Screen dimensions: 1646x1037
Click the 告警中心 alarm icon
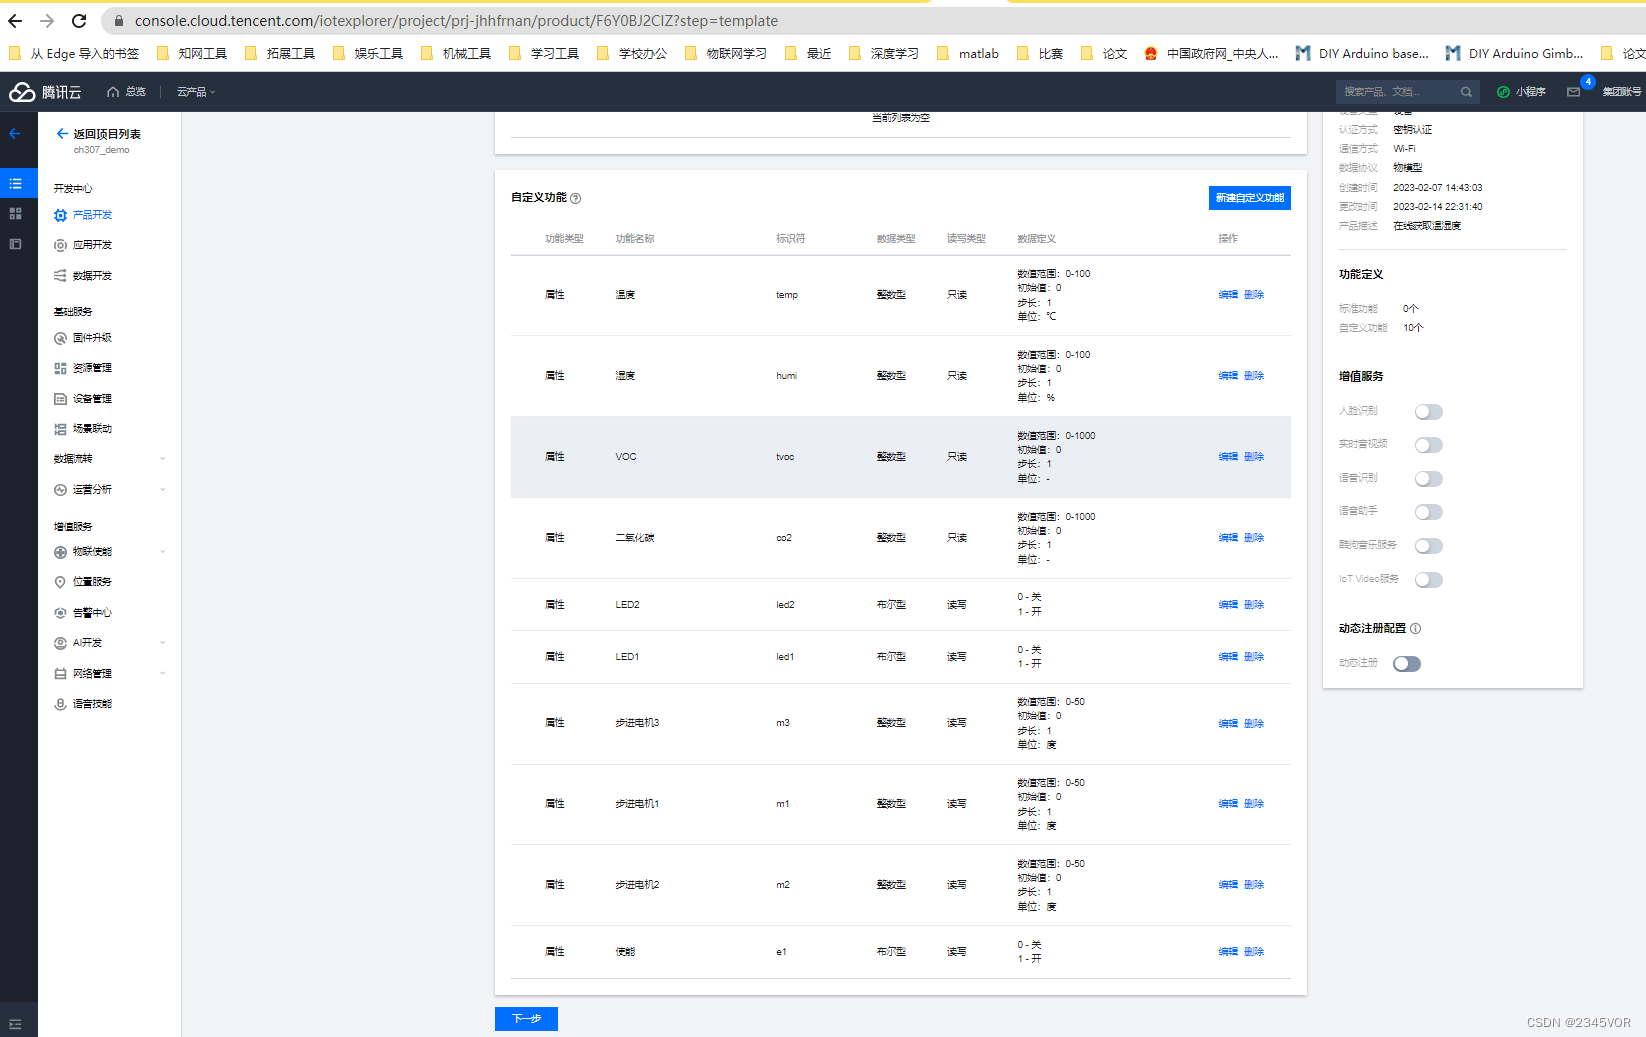(x=60, y=613)
